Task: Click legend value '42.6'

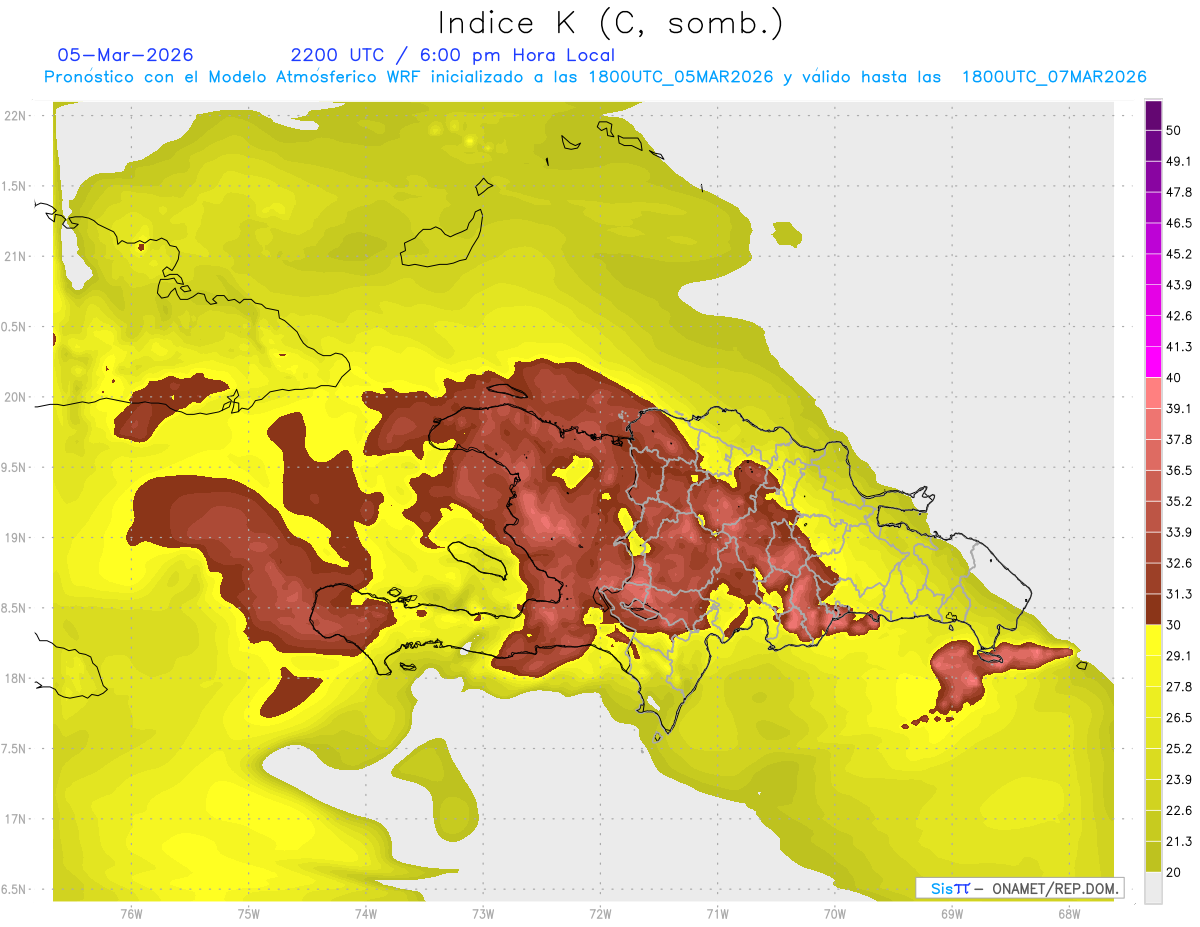Action: [x=1179, y=316]
